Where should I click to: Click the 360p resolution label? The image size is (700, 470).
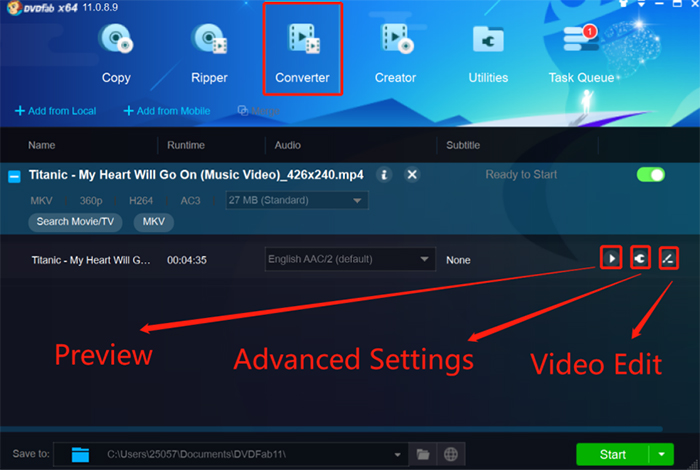coord(91,201)
